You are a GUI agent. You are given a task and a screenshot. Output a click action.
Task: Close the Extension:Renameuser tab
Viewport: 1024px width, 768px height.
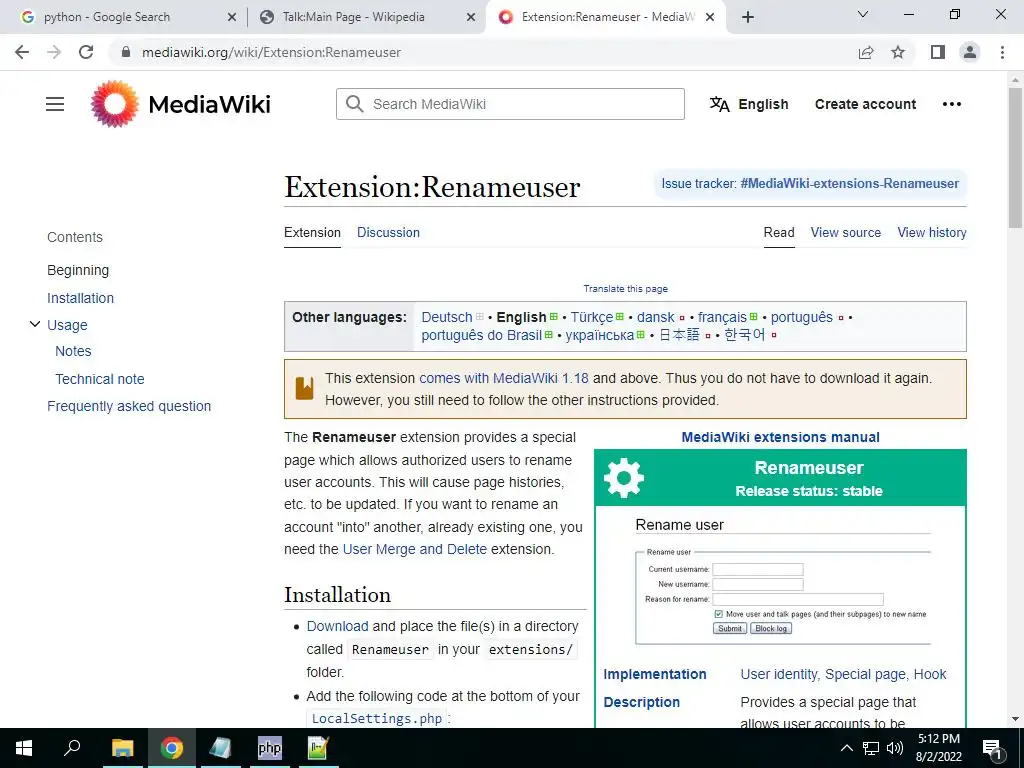click(x=711, y=18)
